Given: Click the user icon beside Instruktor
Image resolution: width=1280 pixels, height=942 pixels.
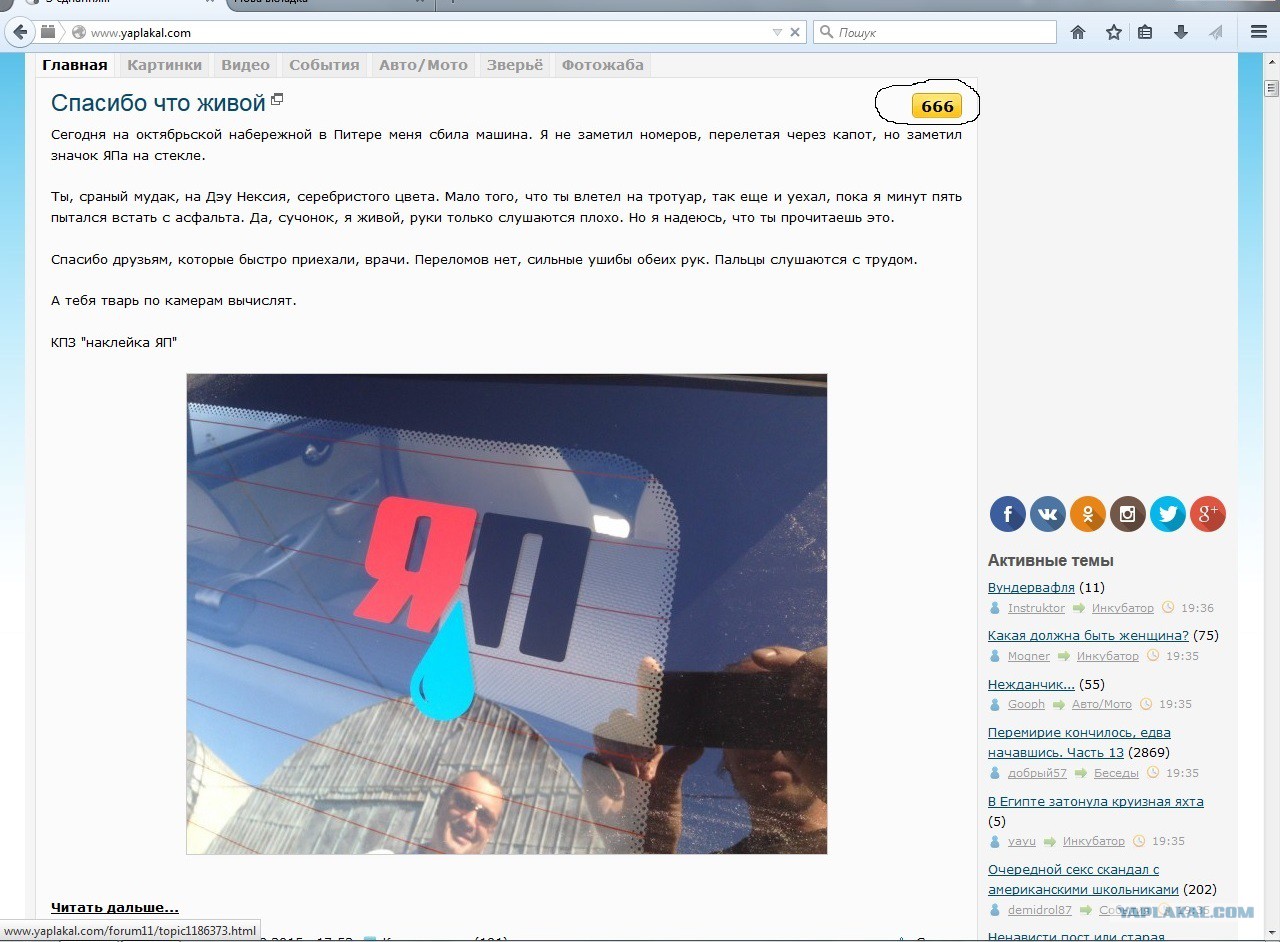Looking at the screenshot, I should click(994, 608).
